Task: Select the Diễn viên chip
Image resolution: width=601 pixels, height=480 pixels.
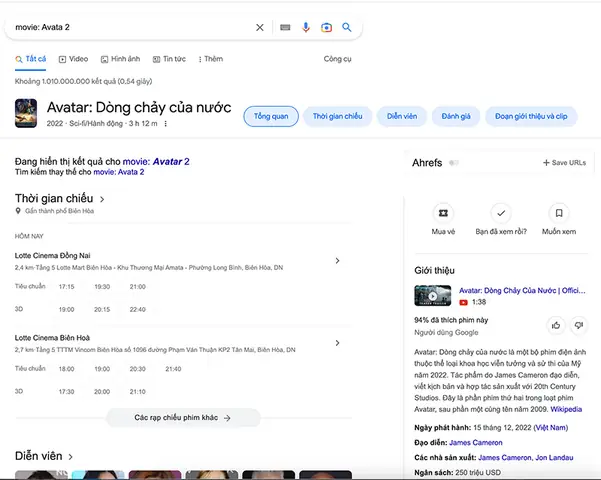Action: [x=402, y=116]
